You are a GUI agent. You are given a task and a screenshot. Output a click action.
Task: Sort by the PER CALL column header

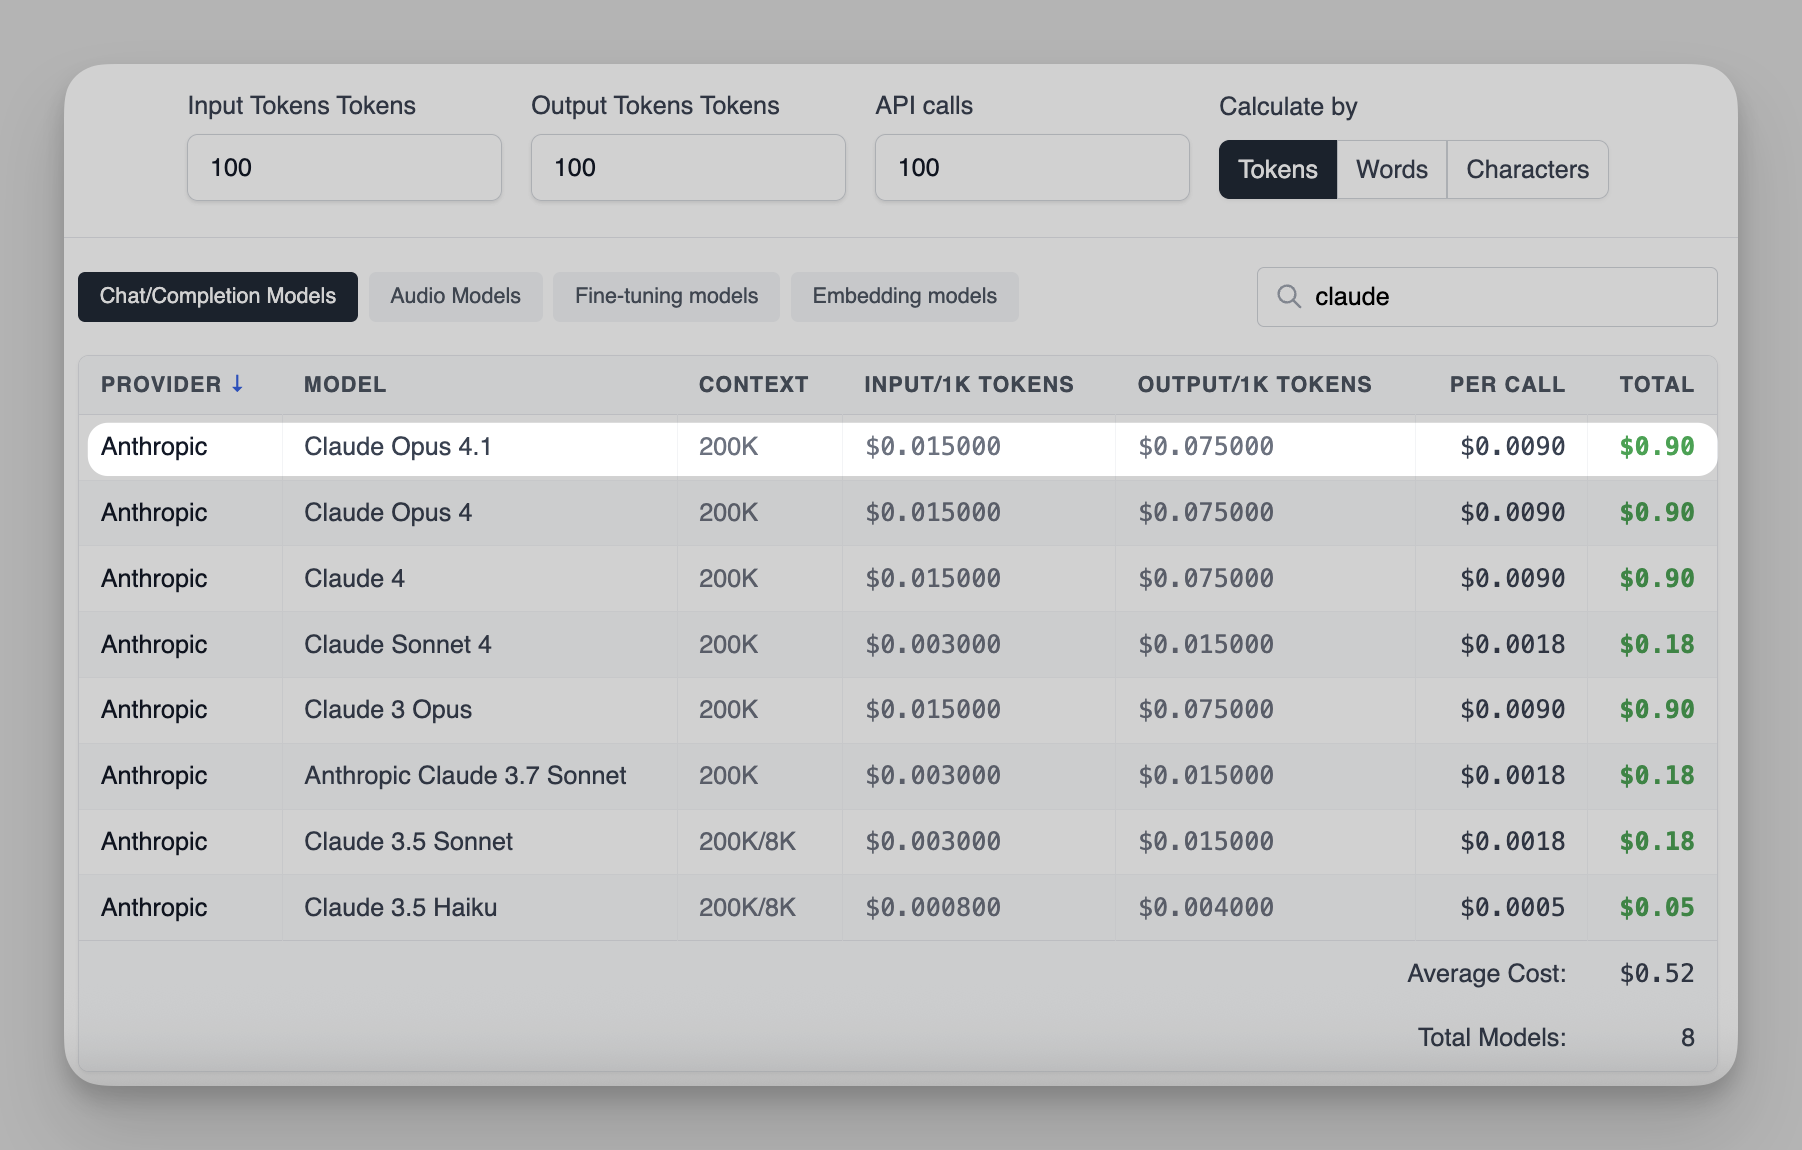pos(1507,385)
